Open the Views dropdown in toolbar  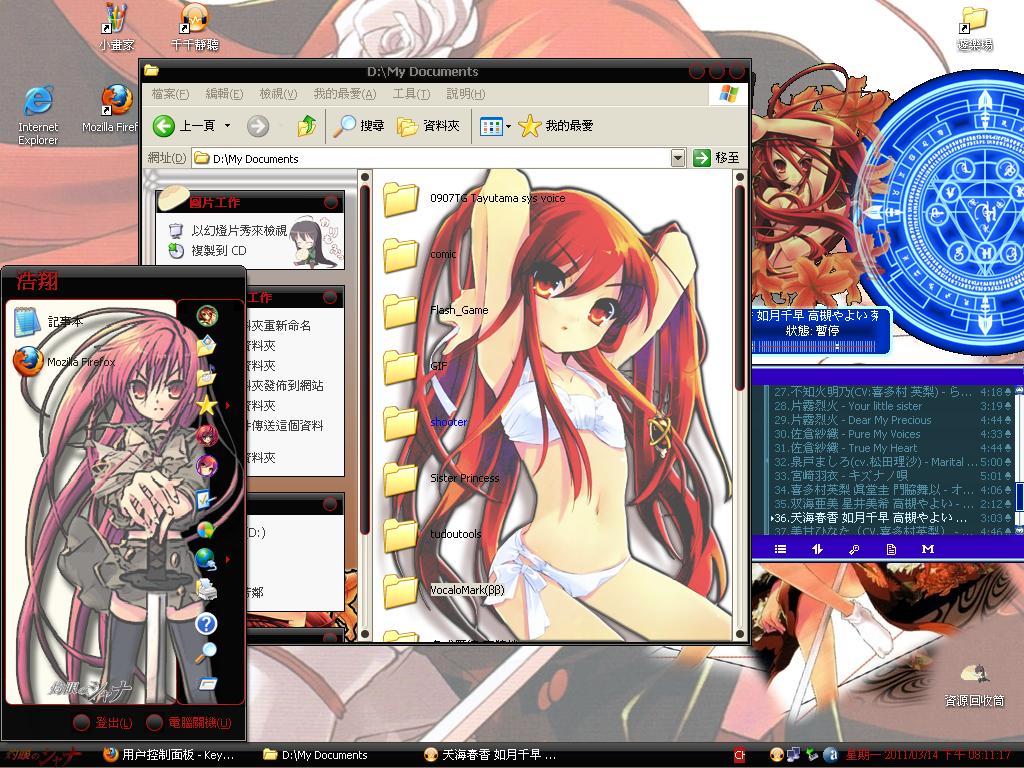tap(508, 126)
